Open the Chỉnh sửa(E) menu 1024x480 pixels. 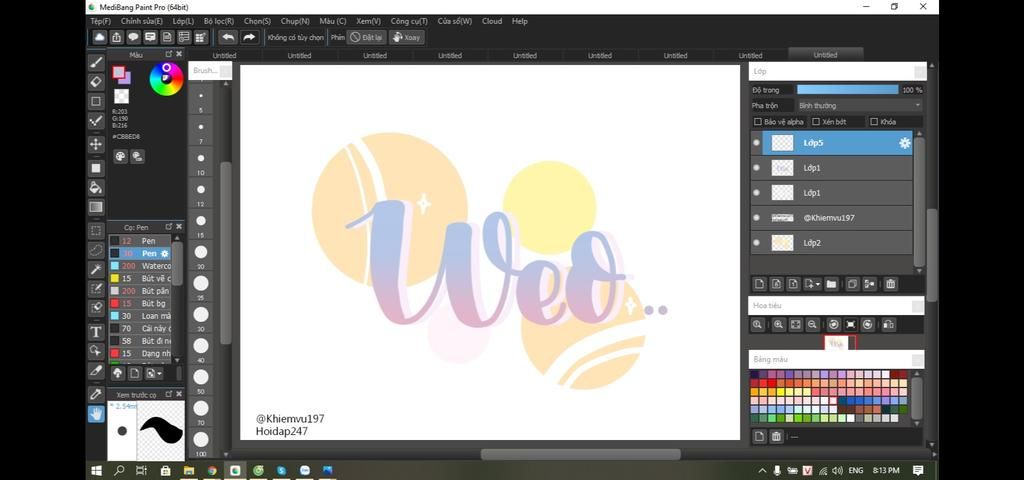(142, 21)
